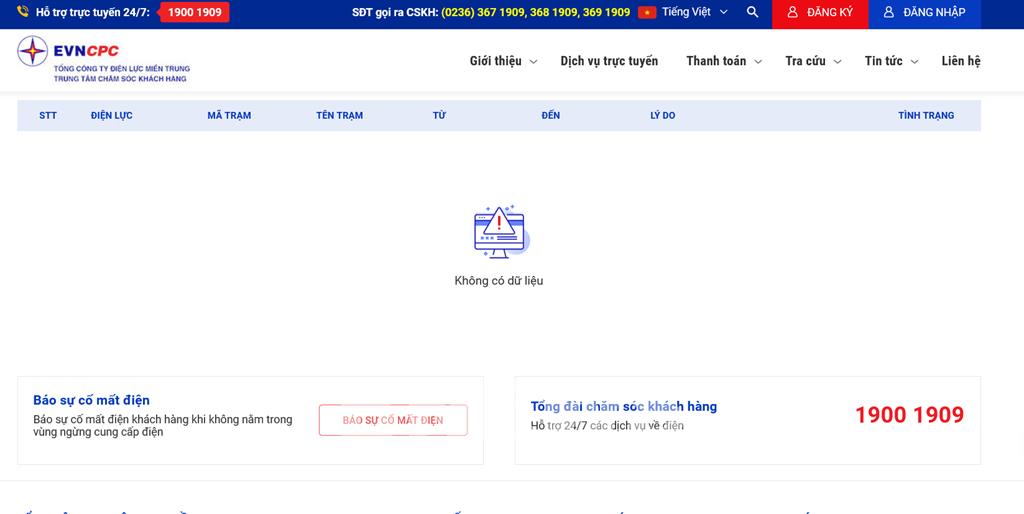1024x514 pixels.
Task: Click the red 1900 1909 hotline badge
Action: pyautogui.click(x=195, y=12)
